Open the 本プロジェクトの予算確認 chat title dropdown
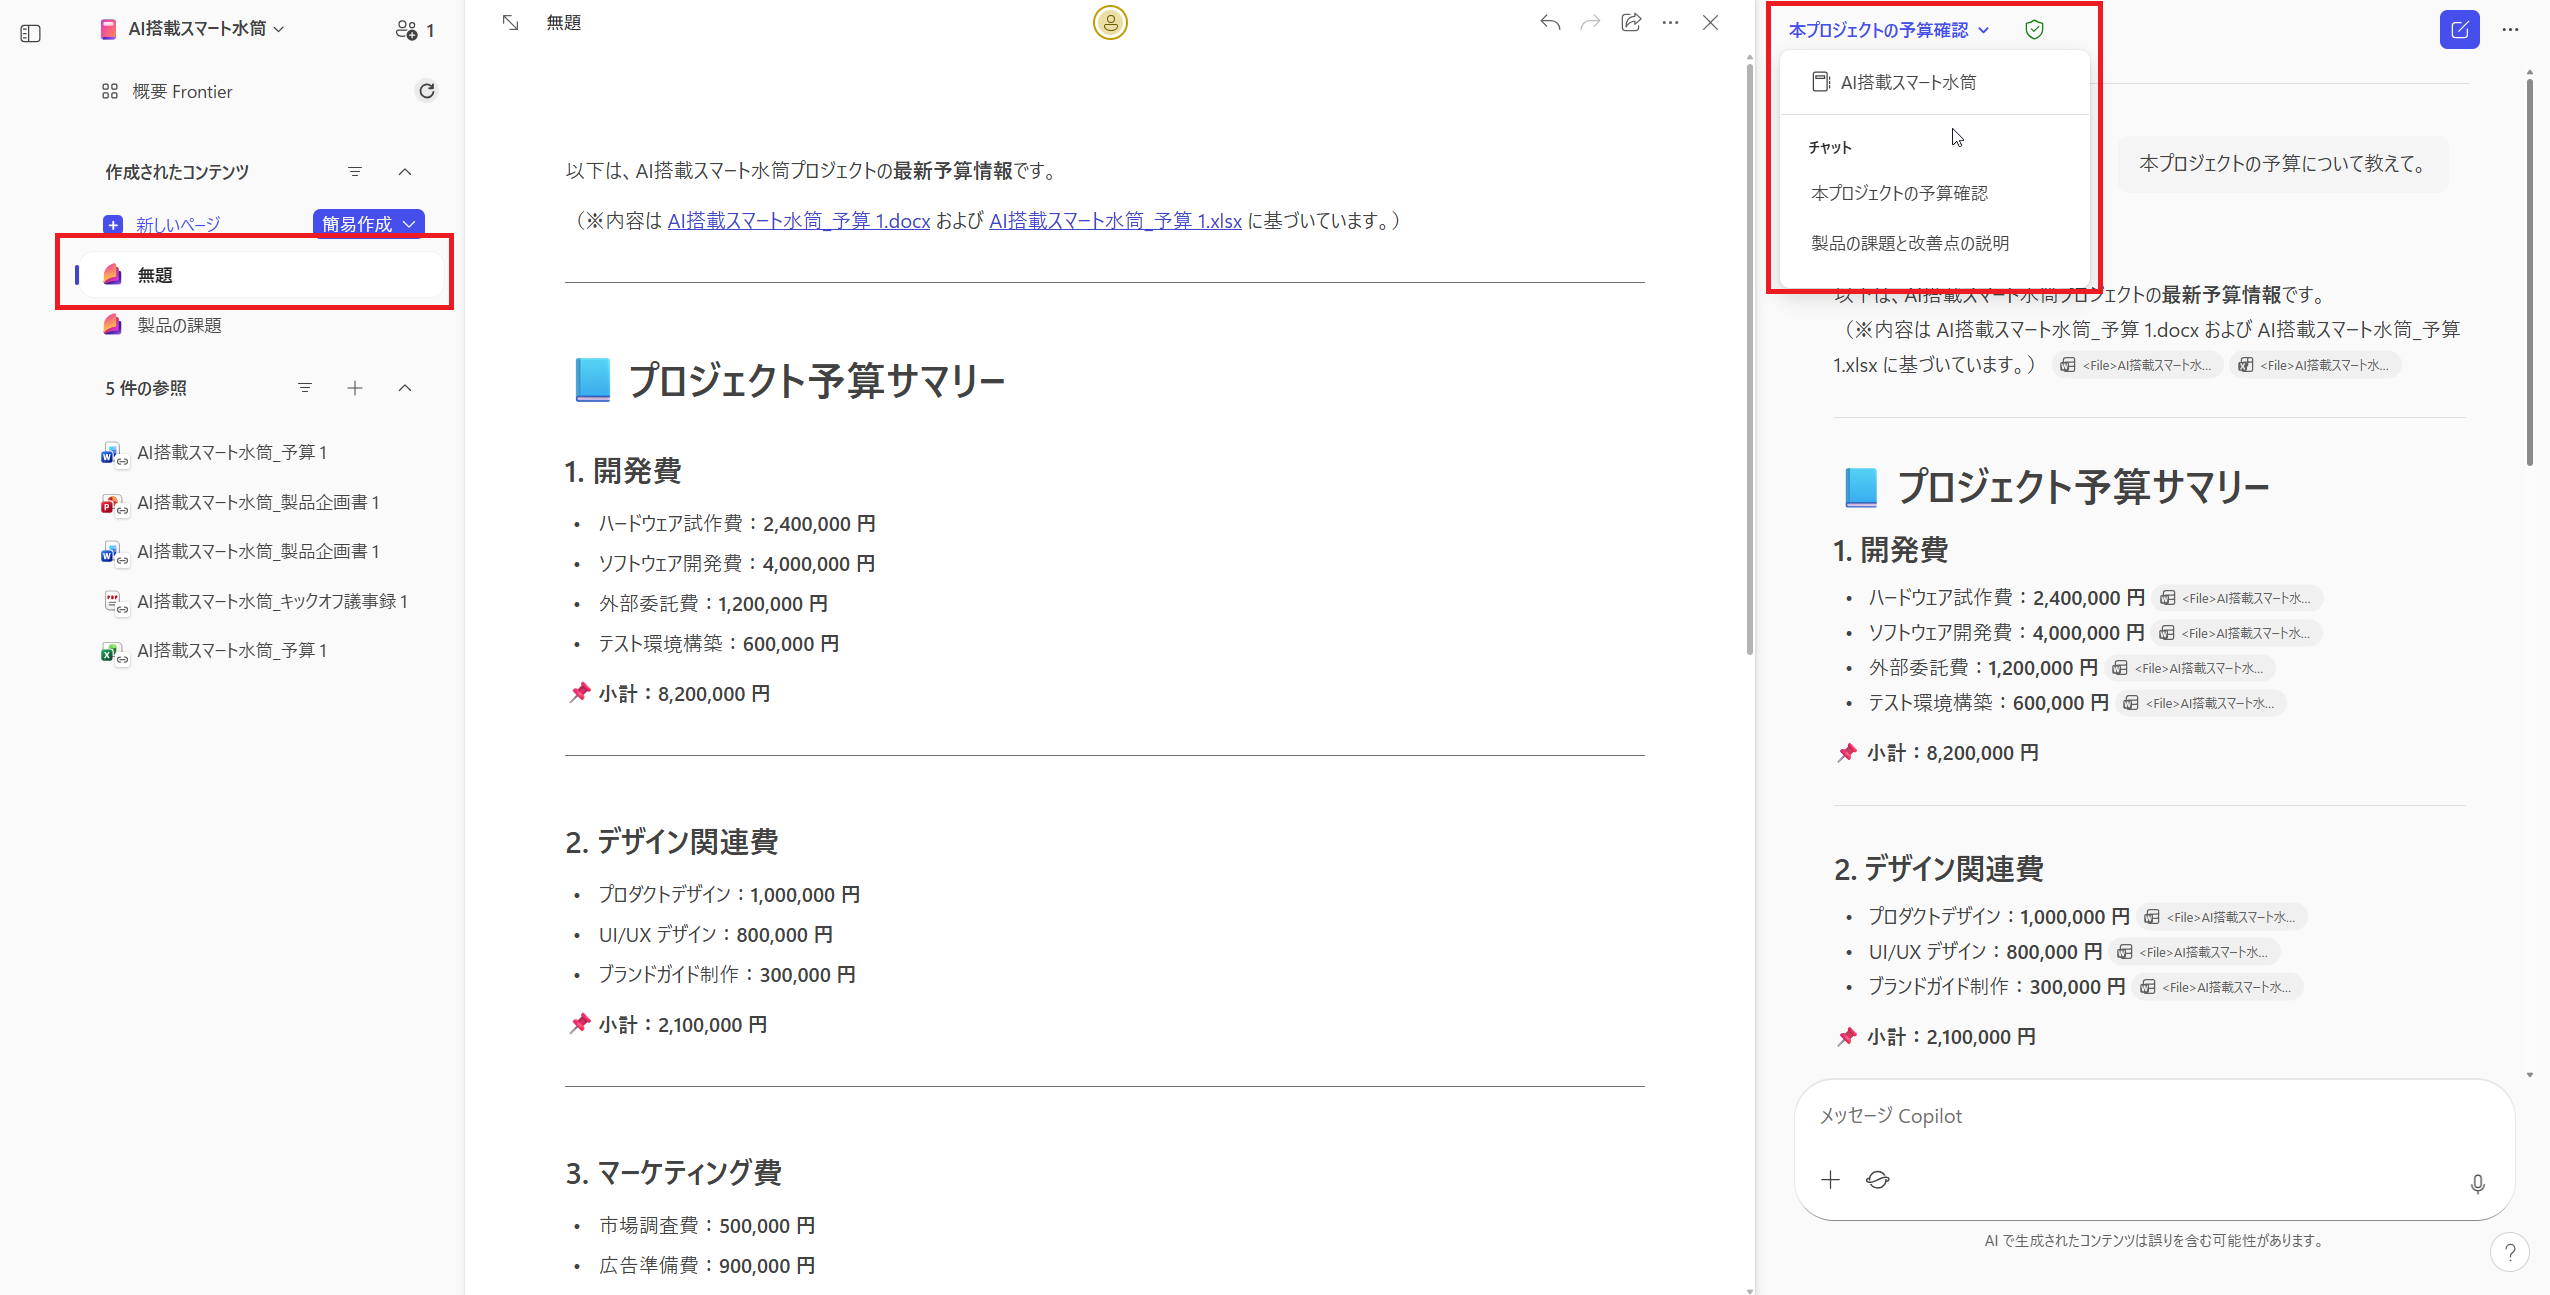2550x1295 pixels. 1884,29
